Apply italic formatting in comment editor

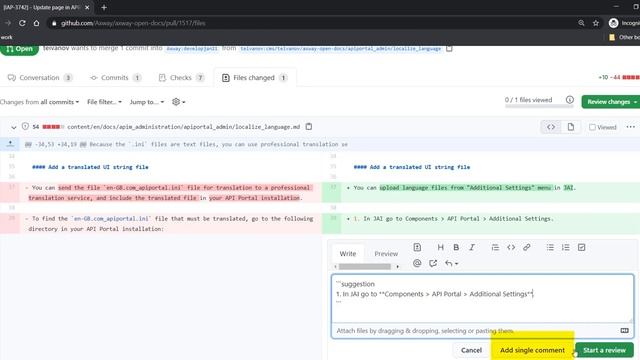[x=472, y=247]
